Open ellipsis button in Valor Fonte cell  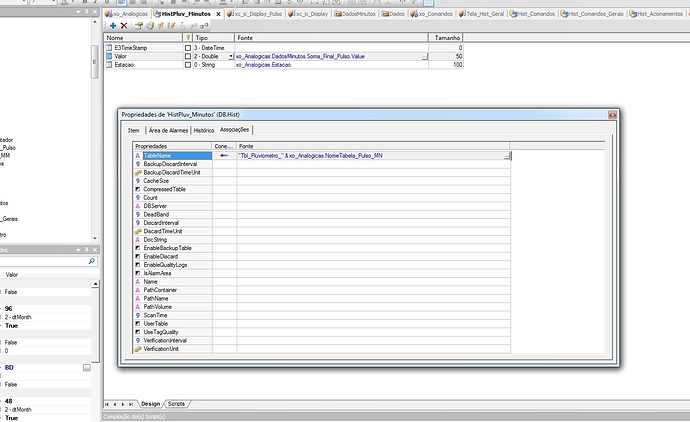tap(424, 56)
